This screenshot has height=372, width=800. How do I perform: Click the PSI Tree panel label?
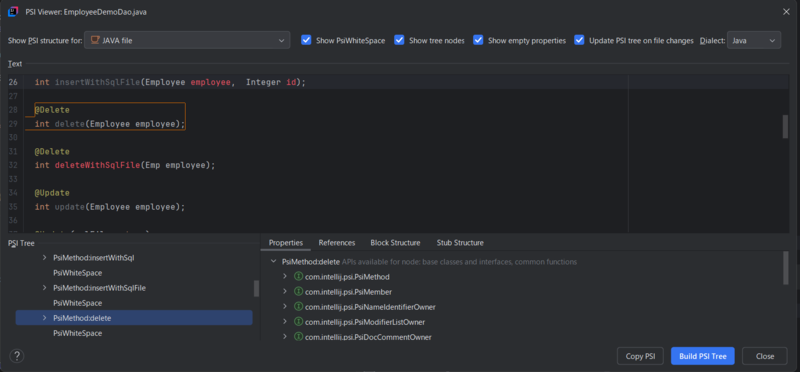(21, 243)
